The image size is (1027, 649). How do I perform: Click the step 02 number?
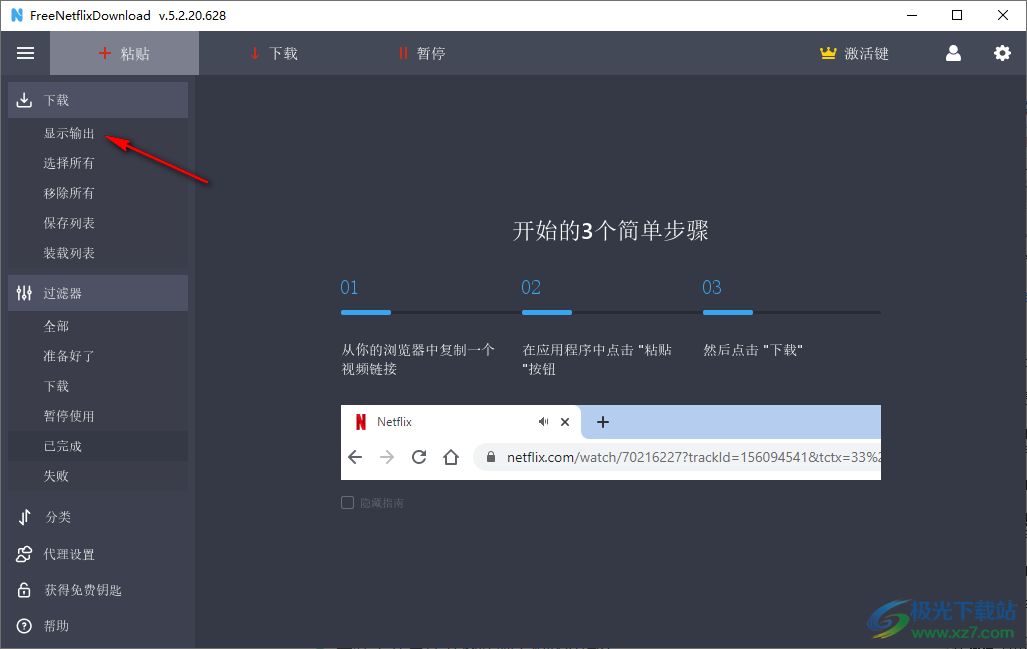531,287
